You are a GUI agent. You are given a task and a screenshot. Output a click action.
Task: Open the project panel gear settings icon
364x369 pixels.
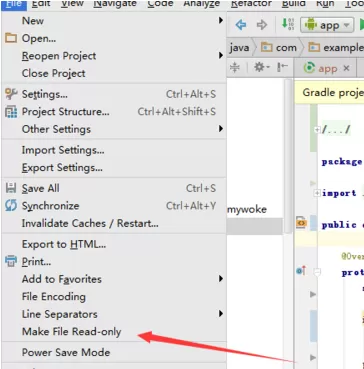click(262, 68)
